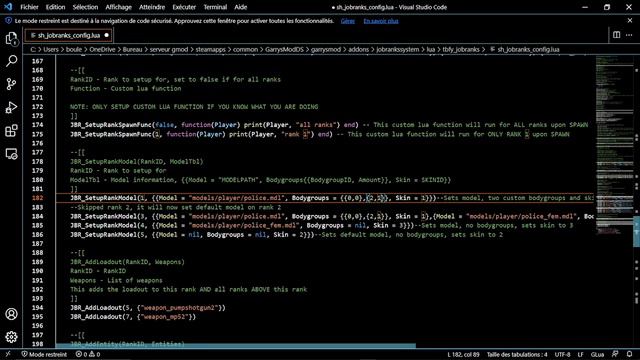Show errors and warnings problems panel
Image resolution: width=640 pixels, height=360 pixels.
click(88, 354)
